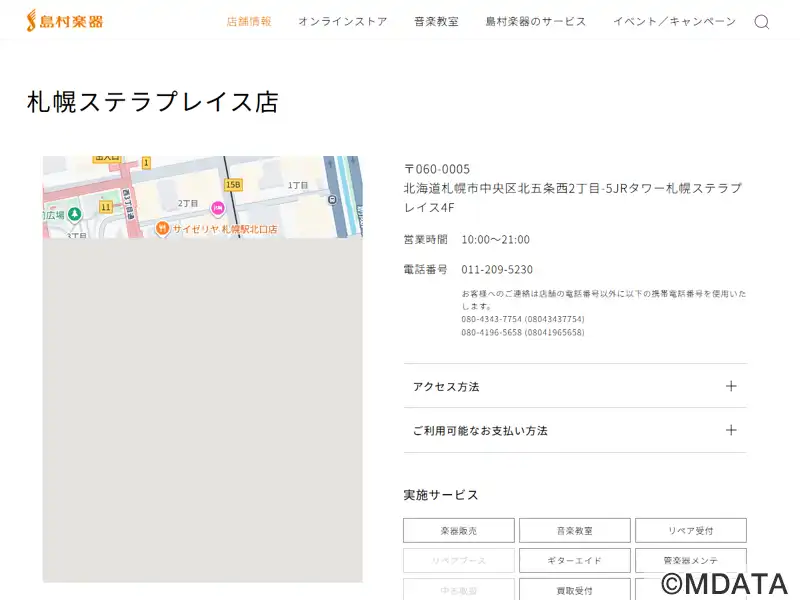Click the pink JR station map marker

click(x=218, y=208)
